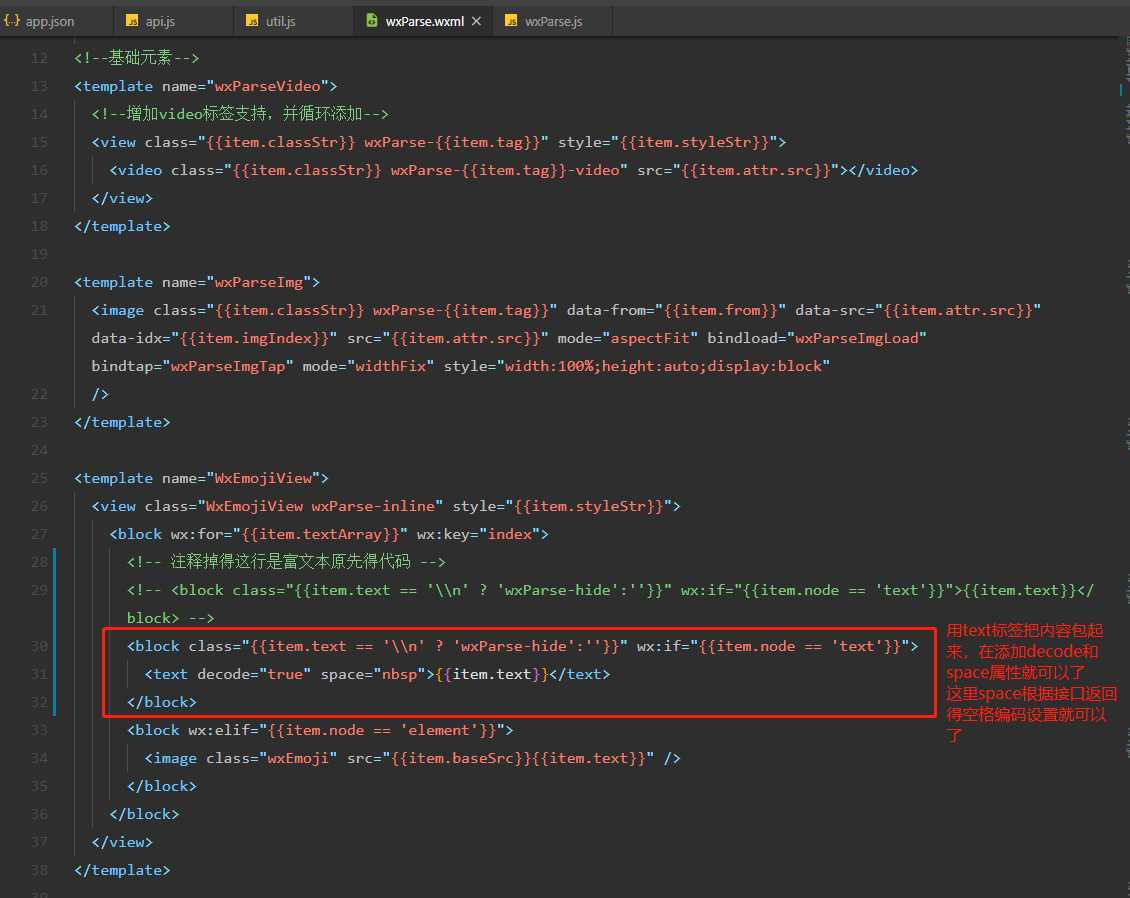Click the "wxParseImgLoad" bindload value
The height and width of the screenshot is (898, 1130).
tap(857, 338)
